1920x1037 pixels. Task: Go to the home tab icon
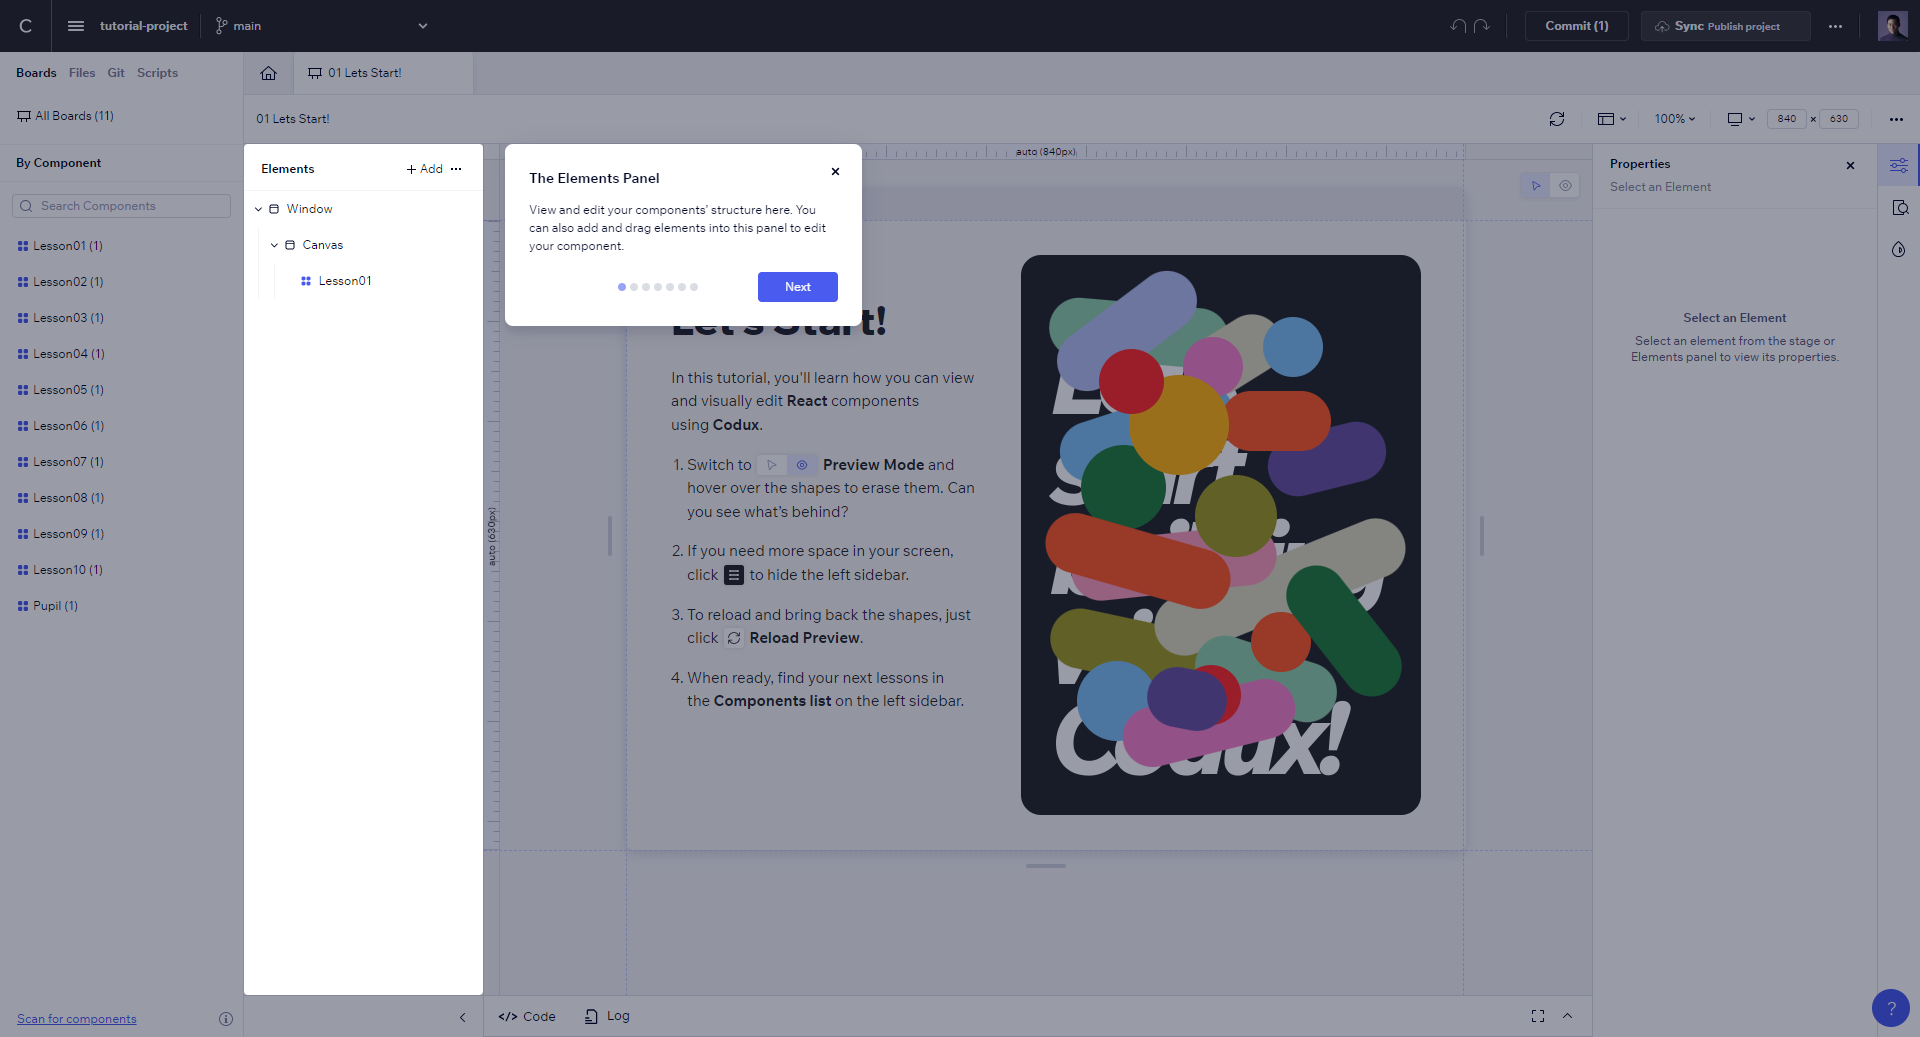[x=268, y=73]
